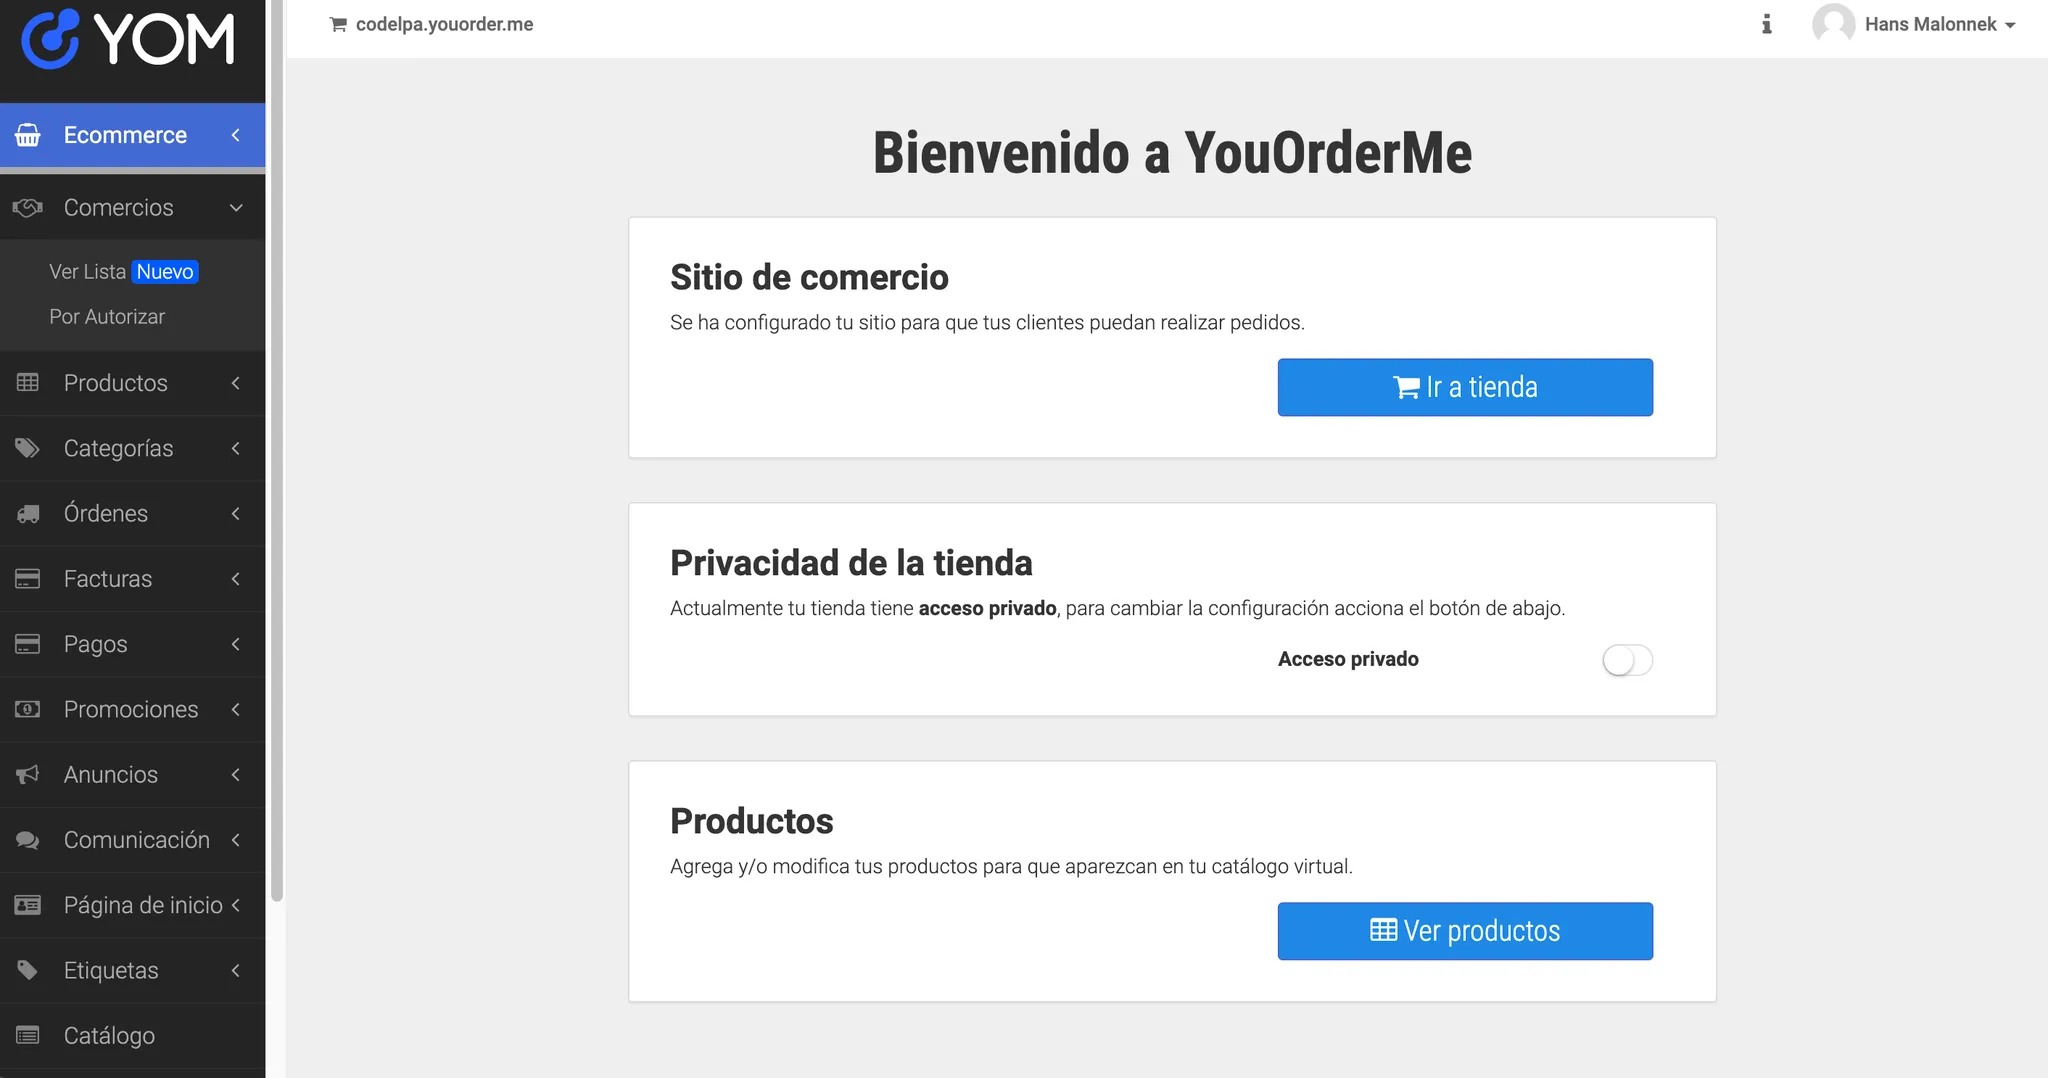Click the YOM logo
The height and width of the screenshot is (1078, 2048).
(x=128, y=40)
